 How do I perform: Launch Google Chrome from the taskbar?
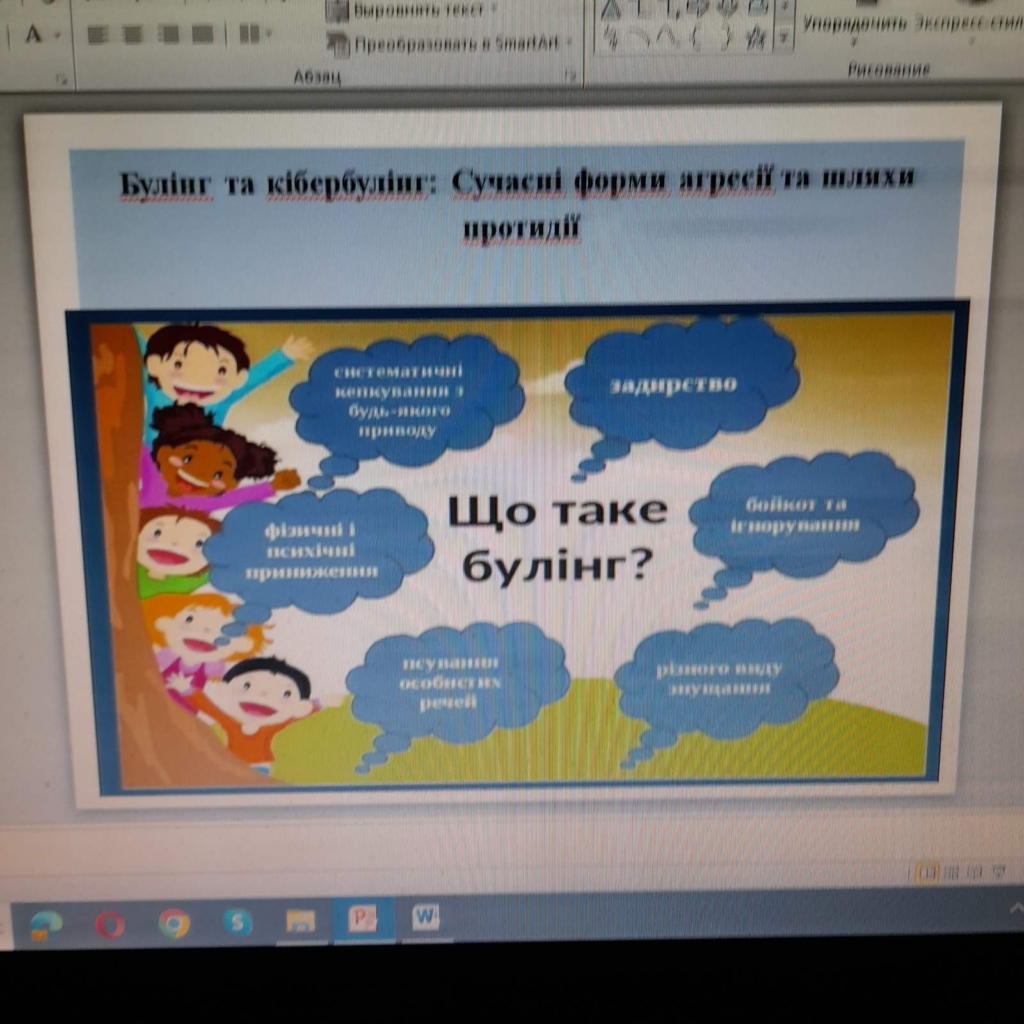pyautogui.click(x=174, y=922)
